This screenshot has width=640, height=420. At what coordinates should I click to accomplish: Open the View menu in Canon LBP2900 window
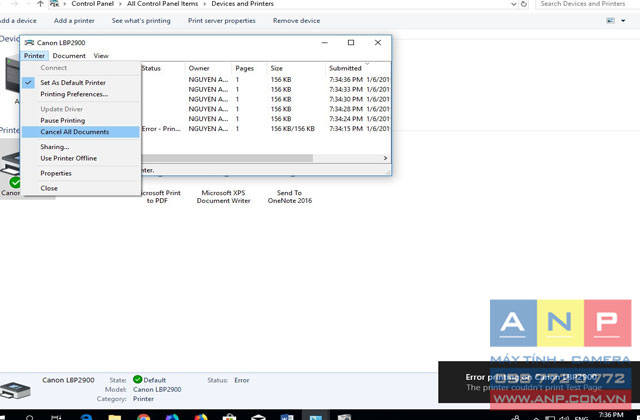(x=101, y=56)
